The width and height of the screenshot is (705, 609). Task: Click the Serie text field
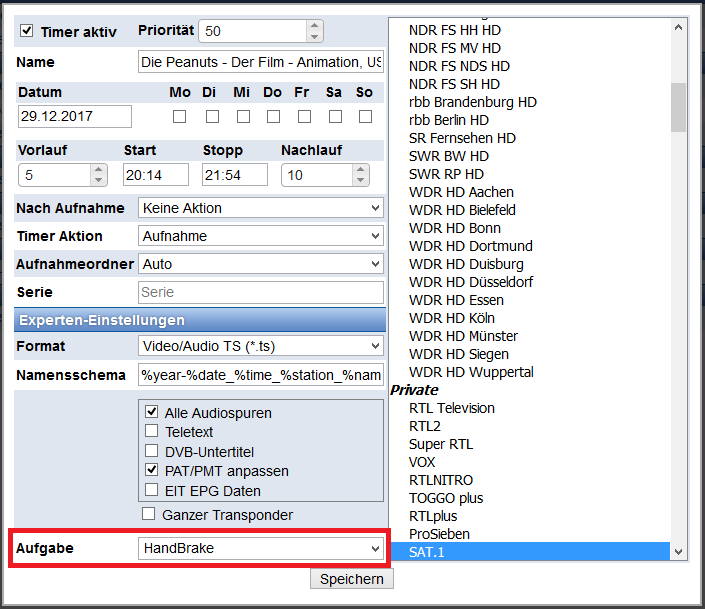point(260,292)
